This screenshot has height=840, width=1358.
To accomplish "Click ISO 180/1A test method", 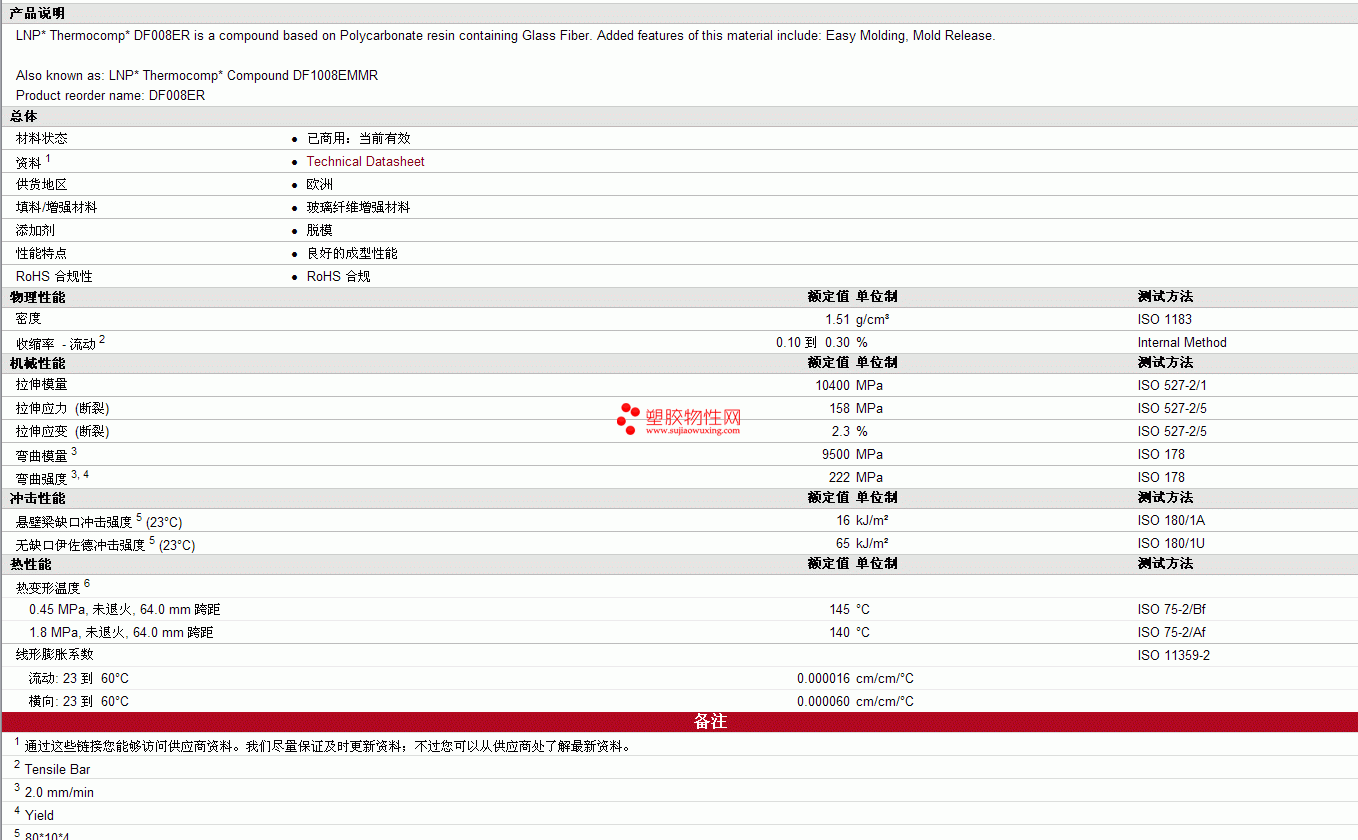I will [1171, 520].
